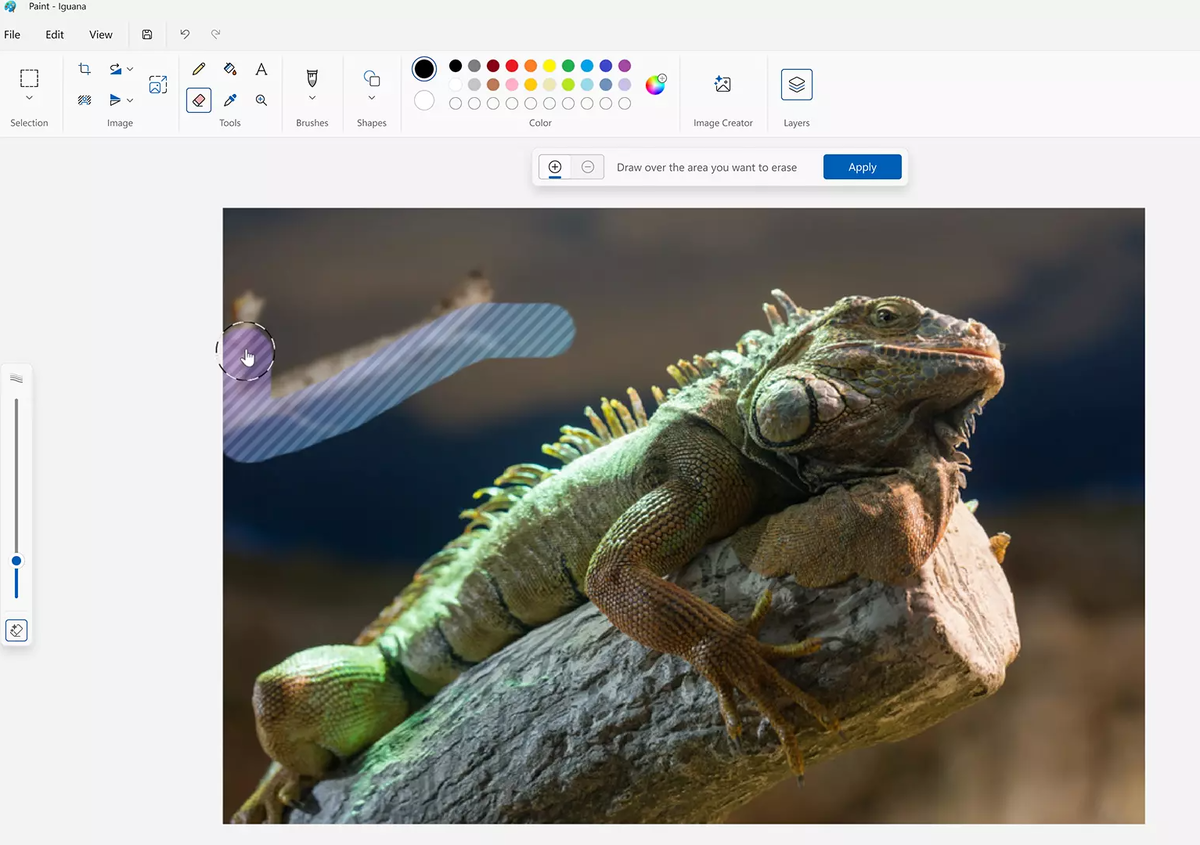Screen dimensions: 1200x845
Task: Select the Fill bucket tool
Action: pos(230,69)
